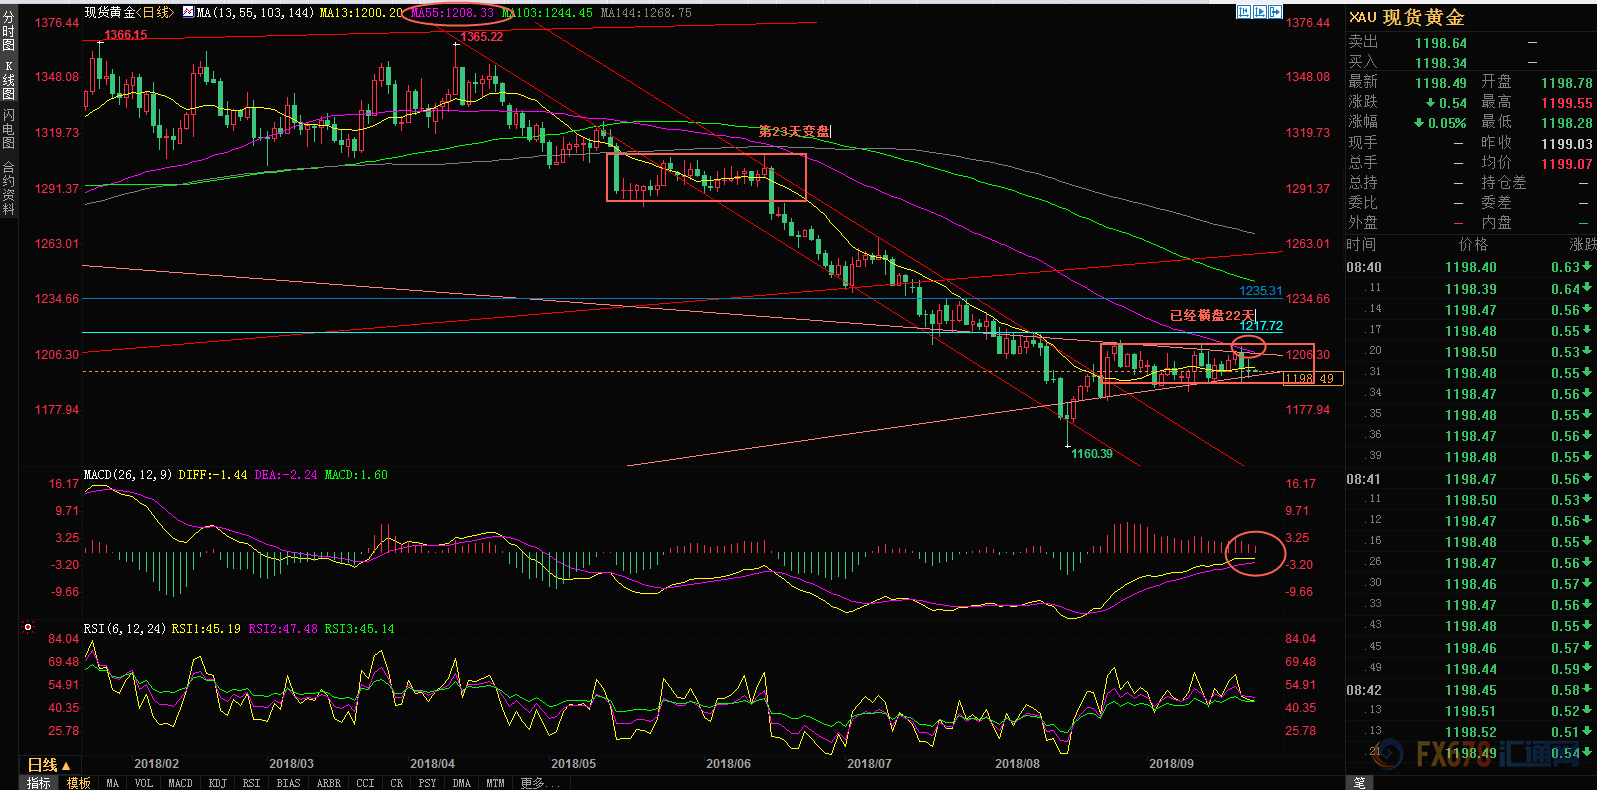
Task: Choose the PSY indicator button
Action: tap(427, 783)
